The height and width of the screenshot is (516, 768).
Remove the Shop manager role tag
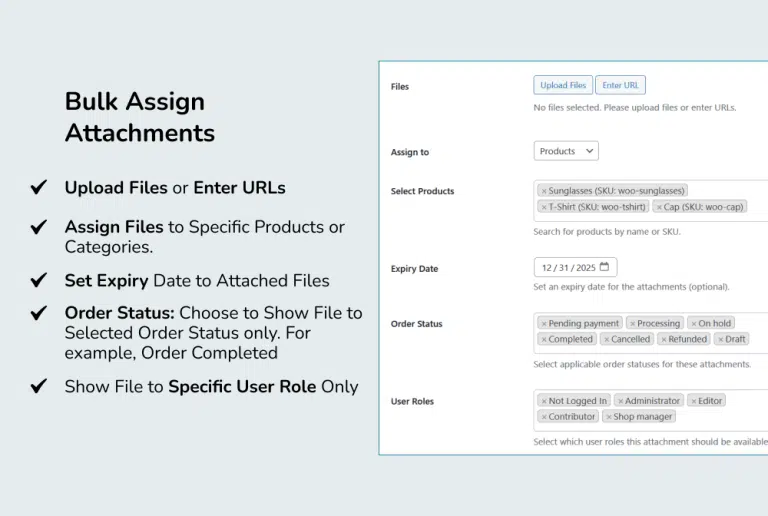point(608,417)
